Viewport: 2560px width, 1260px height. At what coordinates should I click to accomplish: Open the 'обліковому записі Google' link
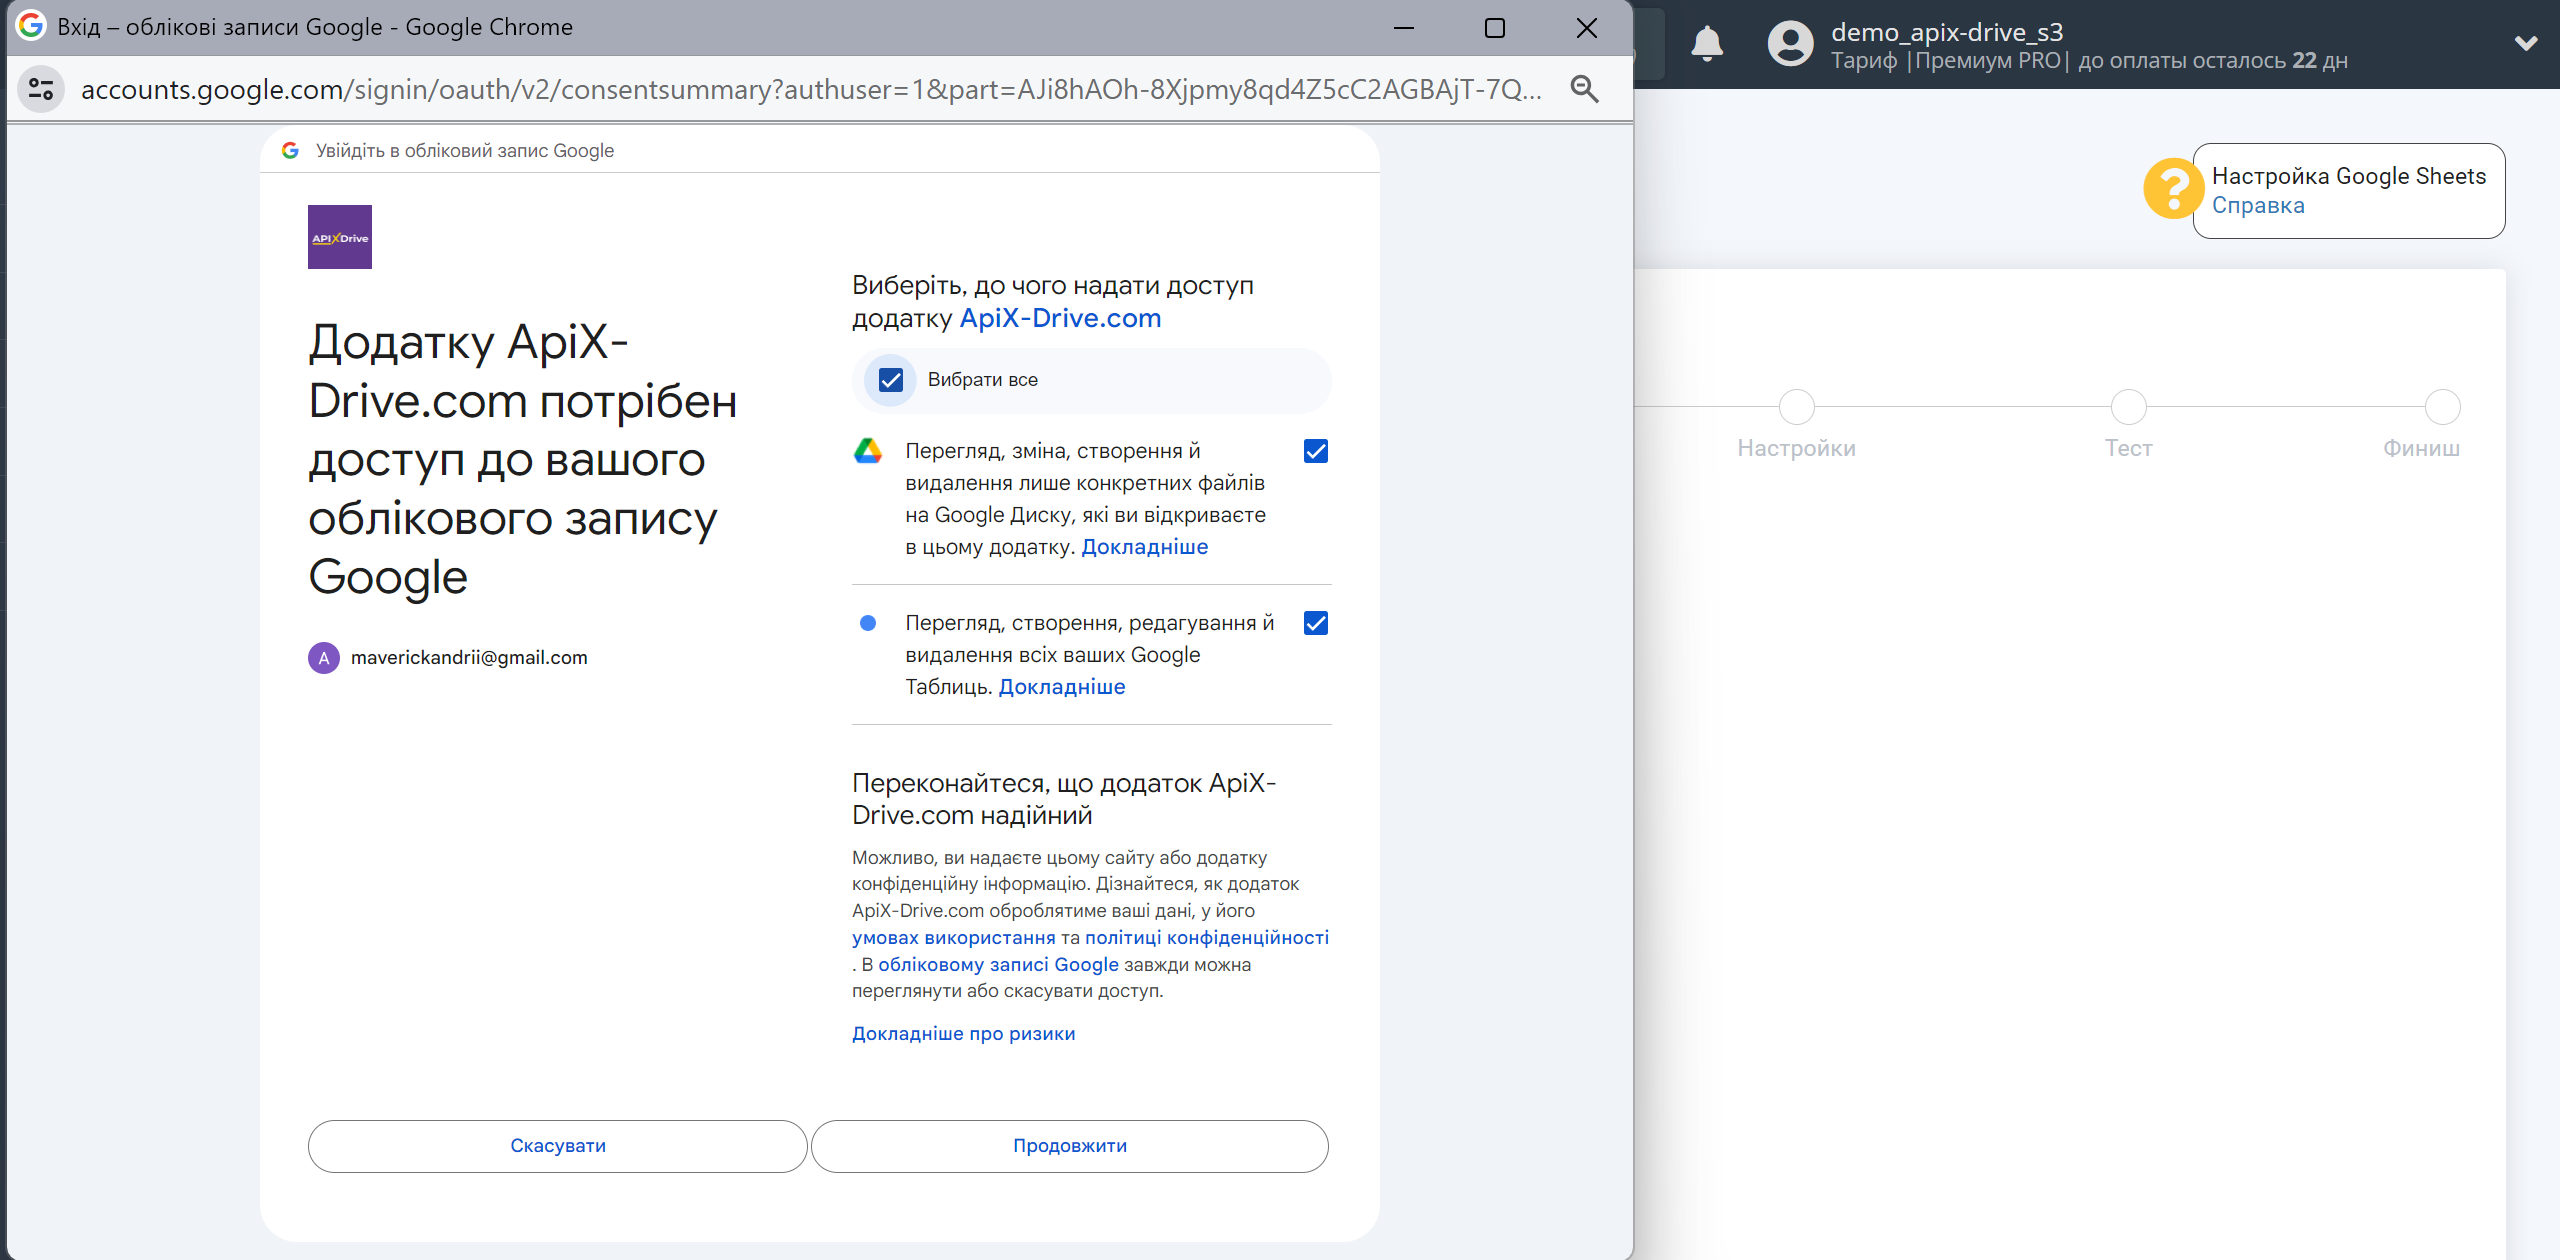[998, 965]
